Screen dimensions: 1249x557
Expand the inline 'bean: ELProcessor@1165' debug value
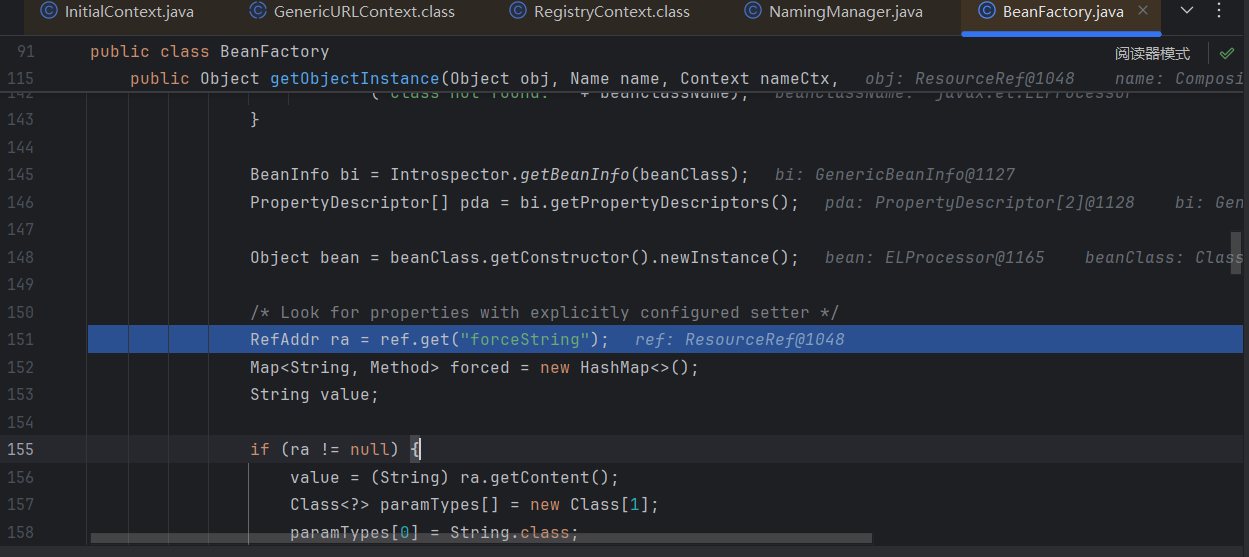click(934, 257)
